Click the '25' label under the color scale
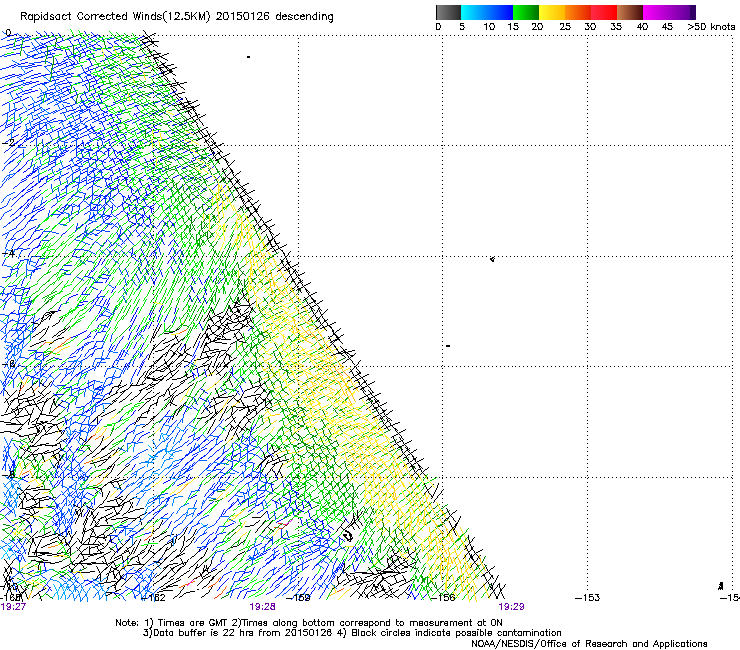Image resolution: width=740 pixels, height=650 pixels. click(x=565, y=27)
